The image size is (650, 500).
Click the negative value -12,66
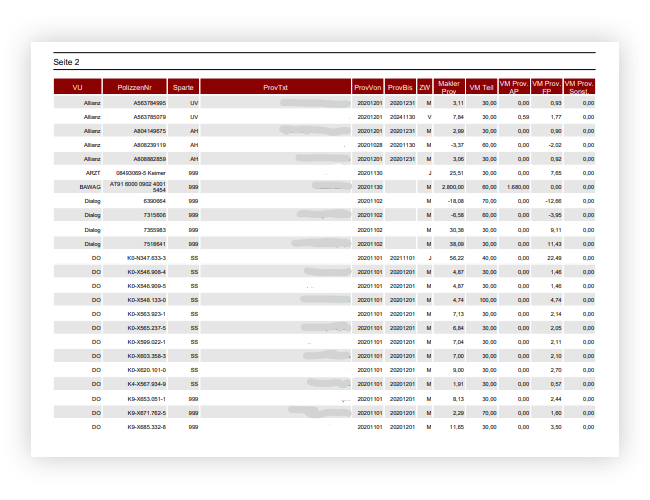[x=553, y=201]
